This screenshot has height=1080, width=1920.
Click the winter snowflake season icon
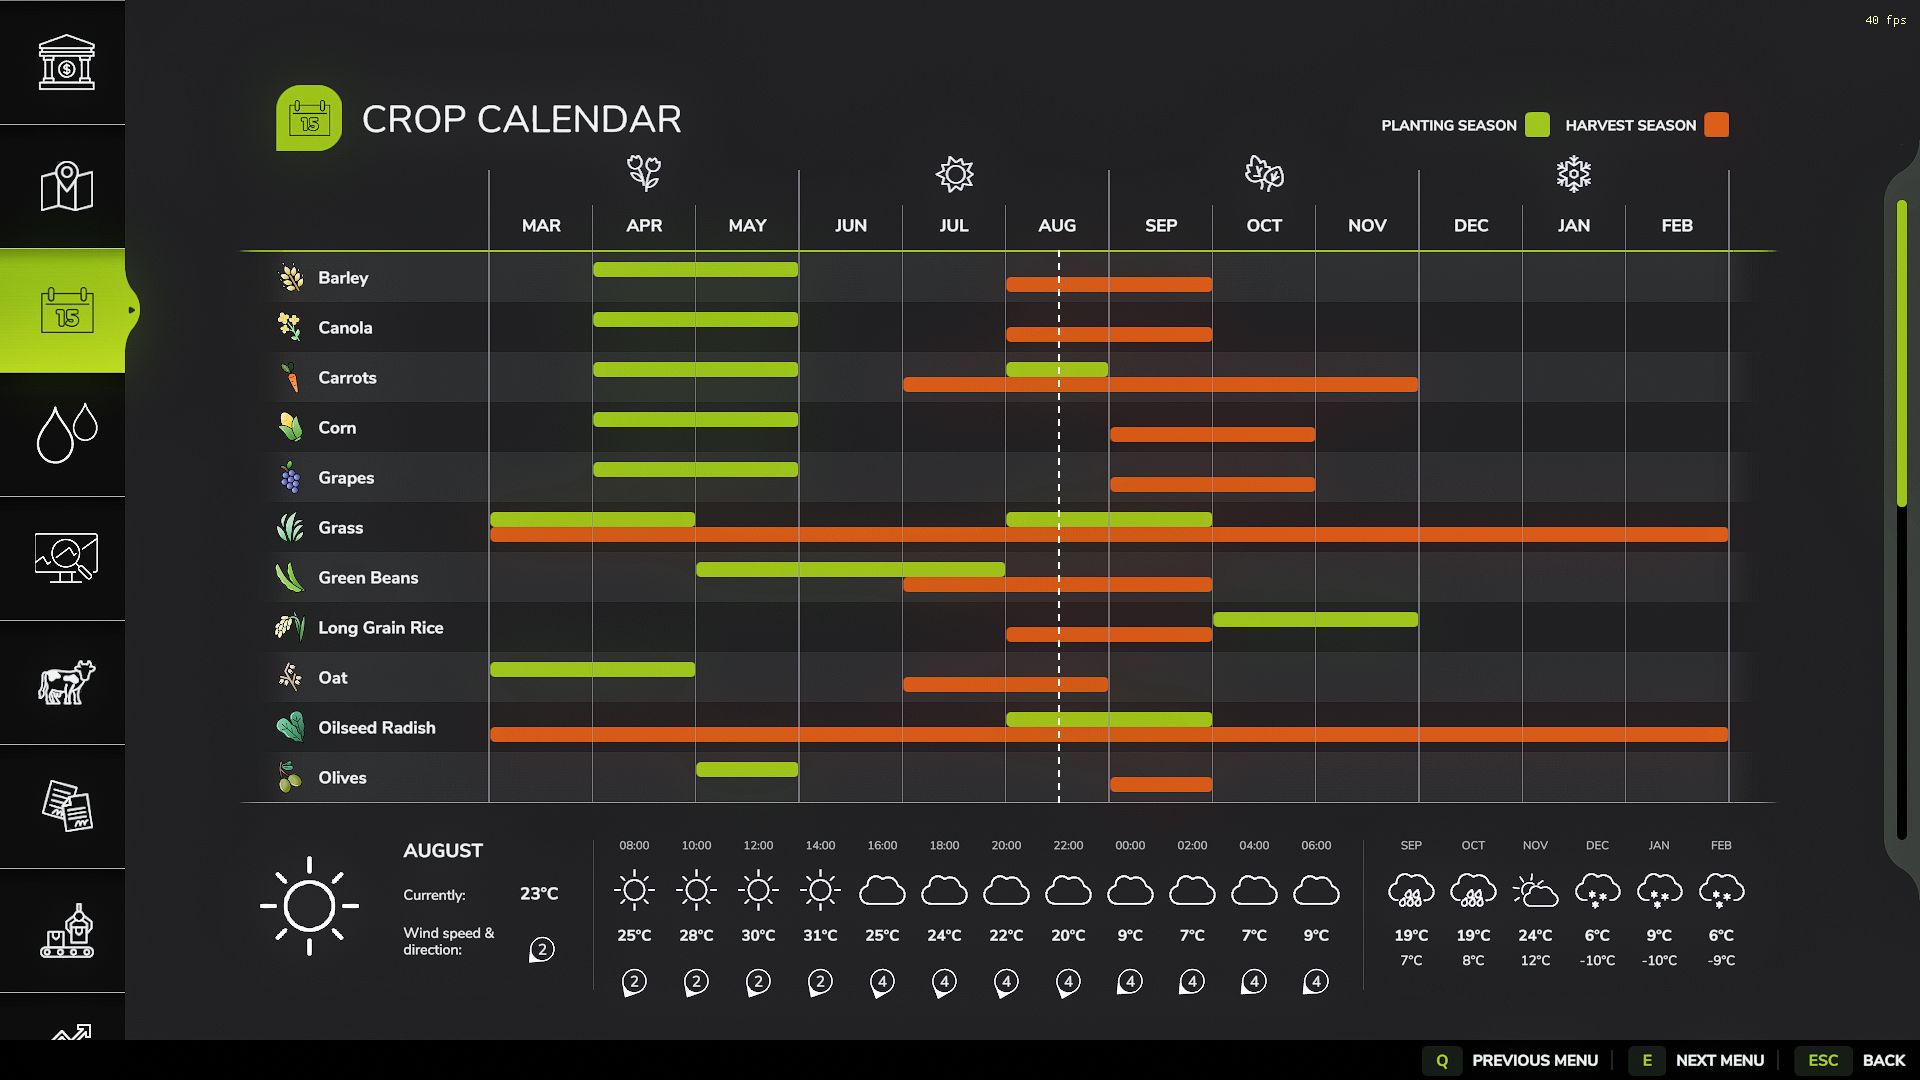pyautogui.click(x=1573, y=173)
